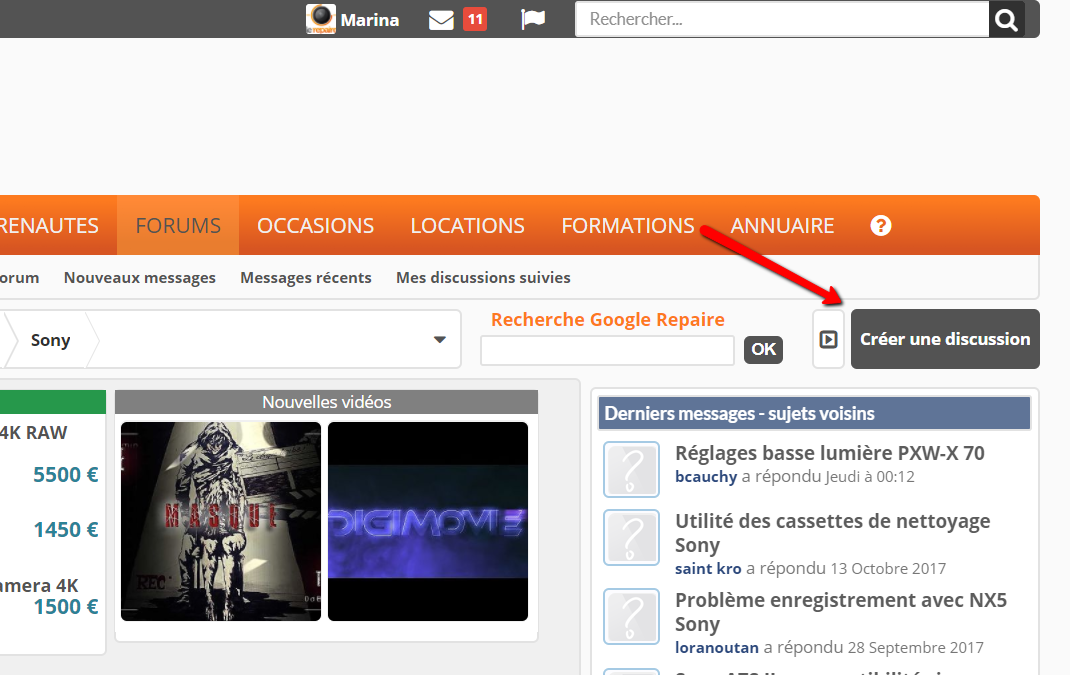
Task: Expand the Sony breadcrumb dropdown arrow
Action: (439, 339)
